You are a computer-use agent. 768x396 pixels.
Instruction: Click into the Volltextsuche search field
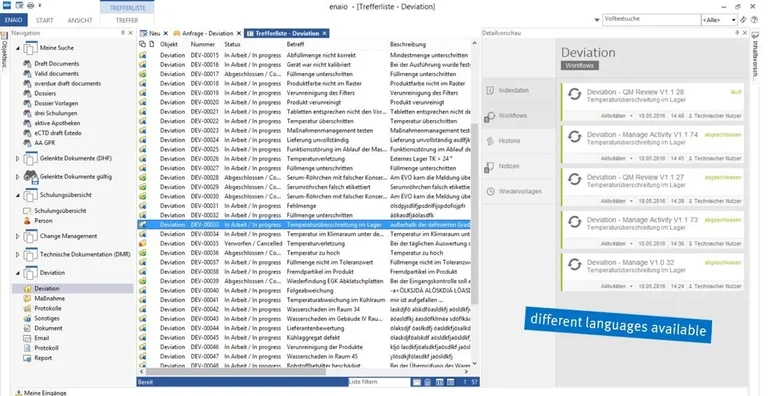pyautogui.click(x=651, y=20)
